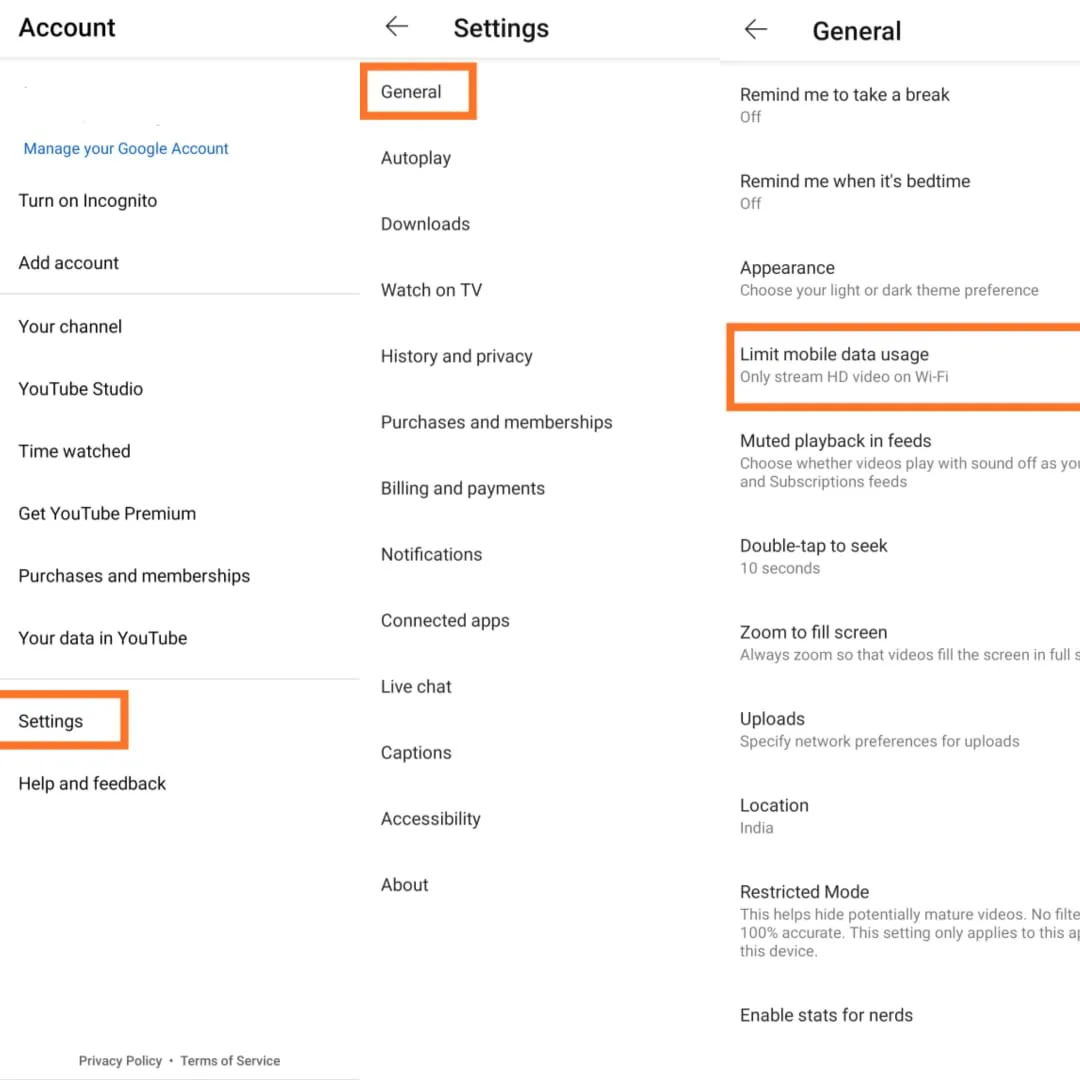Select Limit mobile data usage option

pos(834,365)
